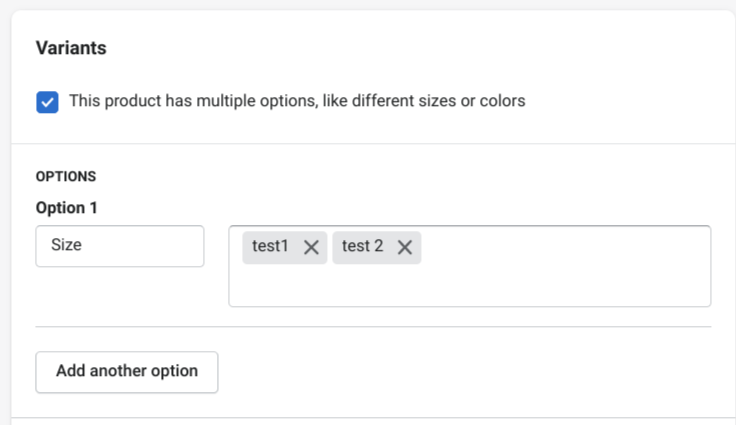
Task: Focus the Size option name field
Action: coord(120,246)
